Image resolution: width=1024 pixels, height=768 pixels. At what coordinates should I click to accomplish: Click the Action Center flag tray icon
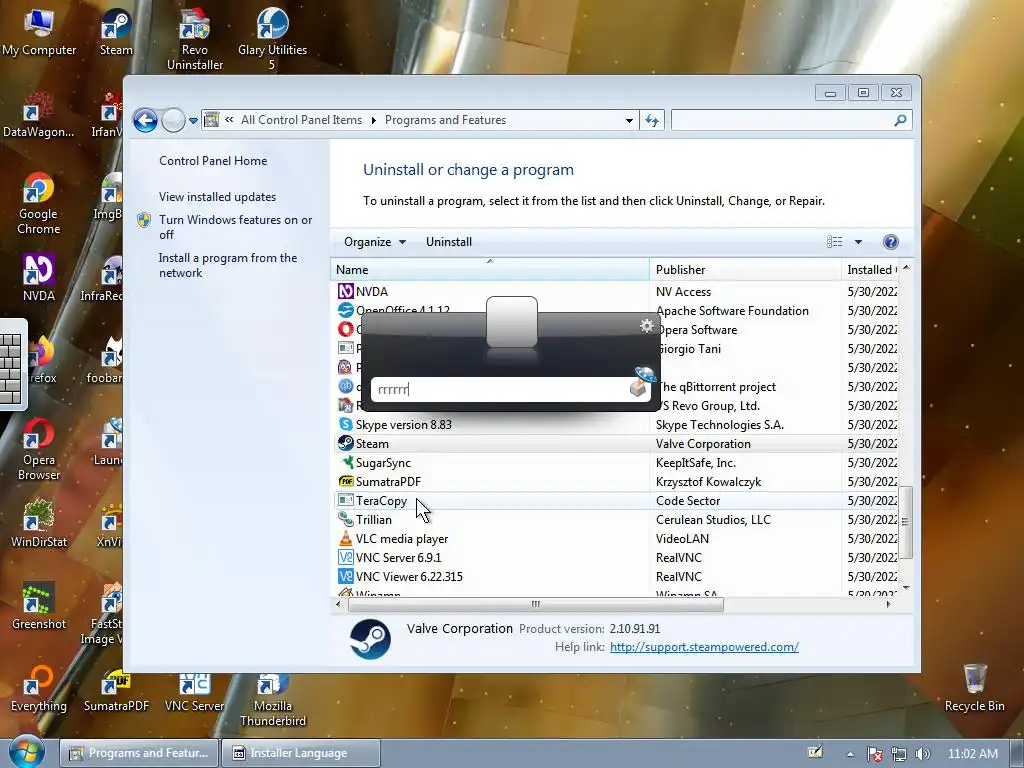(875, 754)
